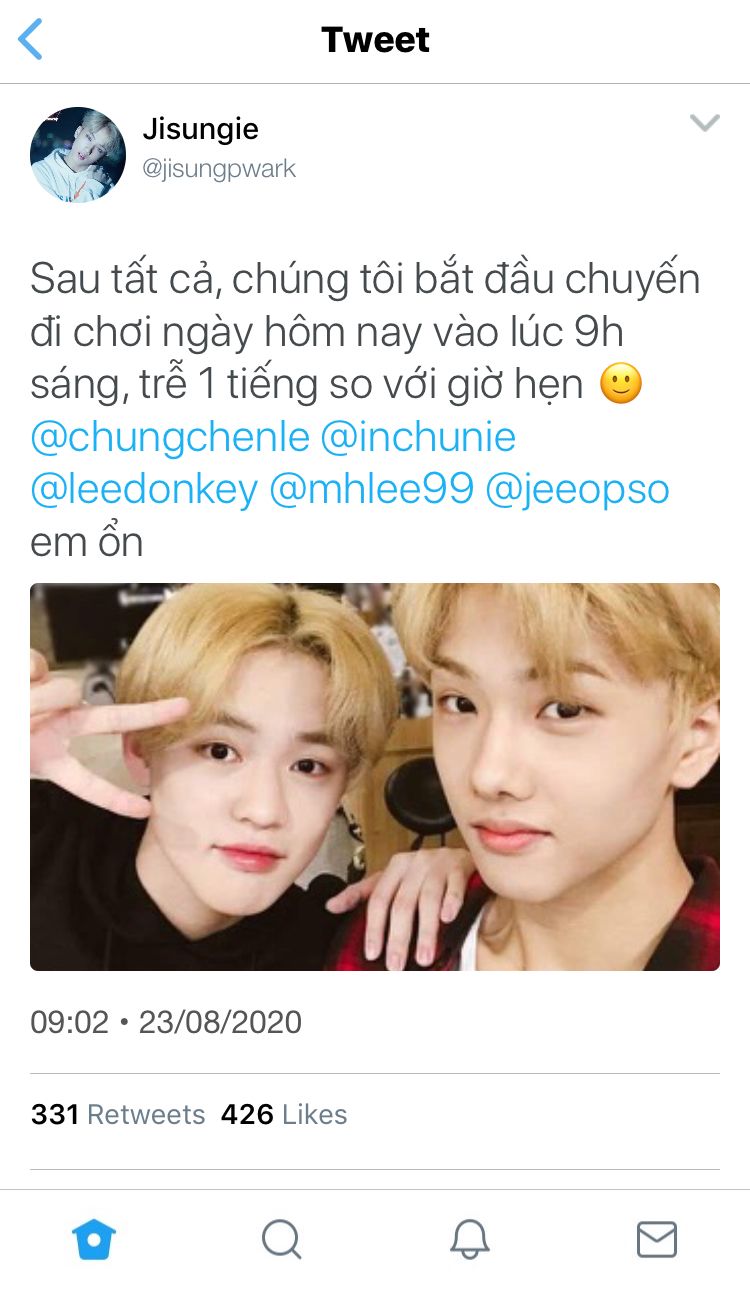Open the @jeeopso mention
This screenshot has height=1289, width=750.
tap(577, 490)
